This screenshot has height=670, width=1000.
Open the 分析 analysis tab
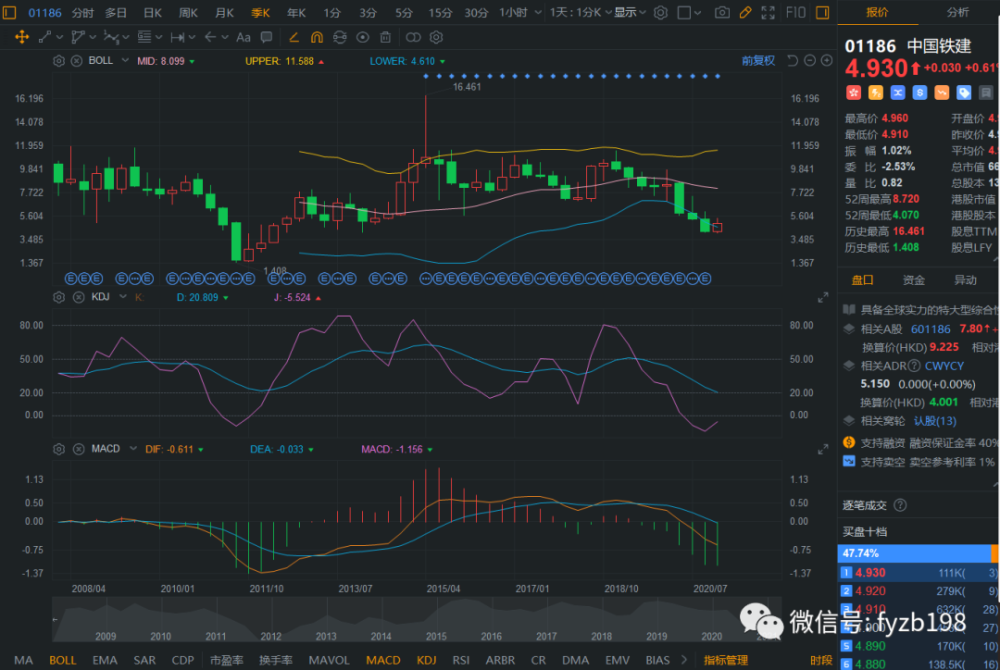(957, 12)
